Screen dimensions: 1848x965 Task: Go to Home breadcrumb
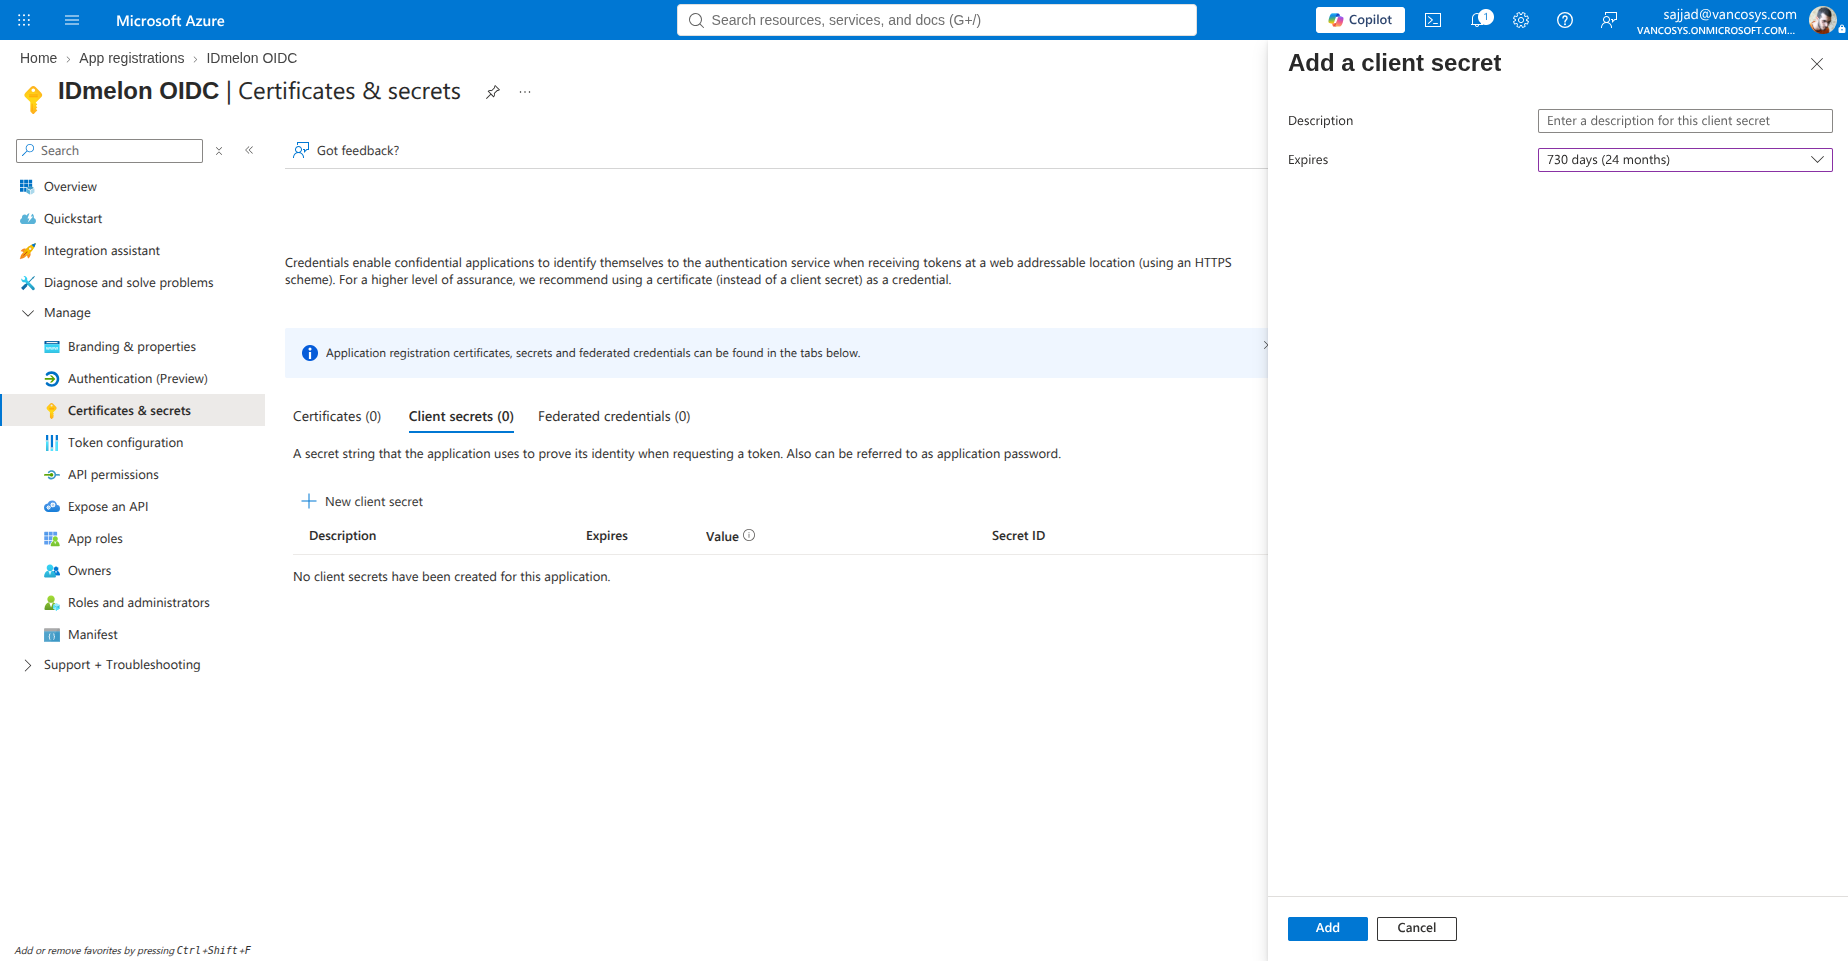click(x=38, y=58)
